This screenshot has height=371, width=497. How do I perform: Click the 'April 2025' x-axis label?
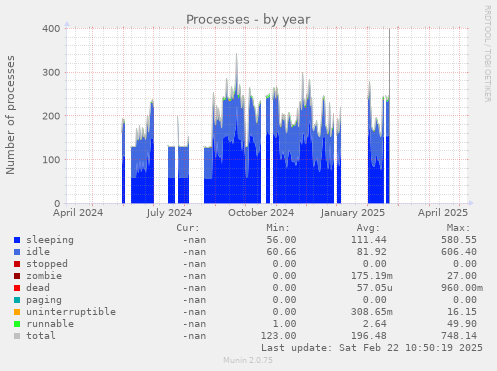pos(443,213)
